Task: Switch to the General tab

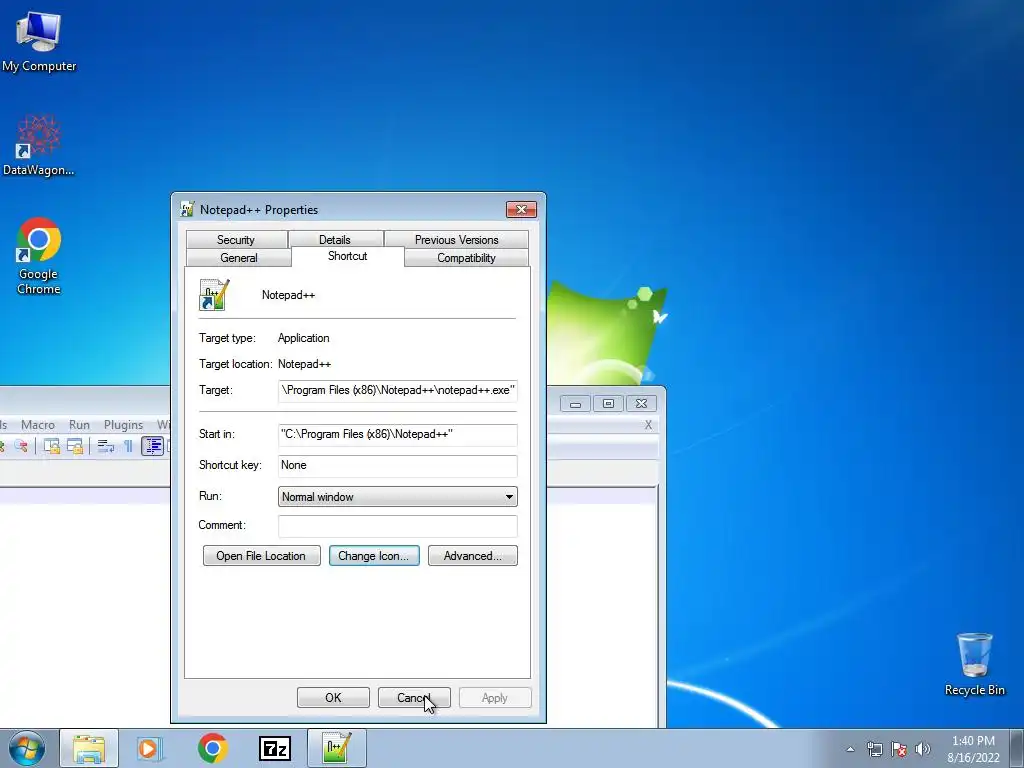Action: (x=239, y=258)
